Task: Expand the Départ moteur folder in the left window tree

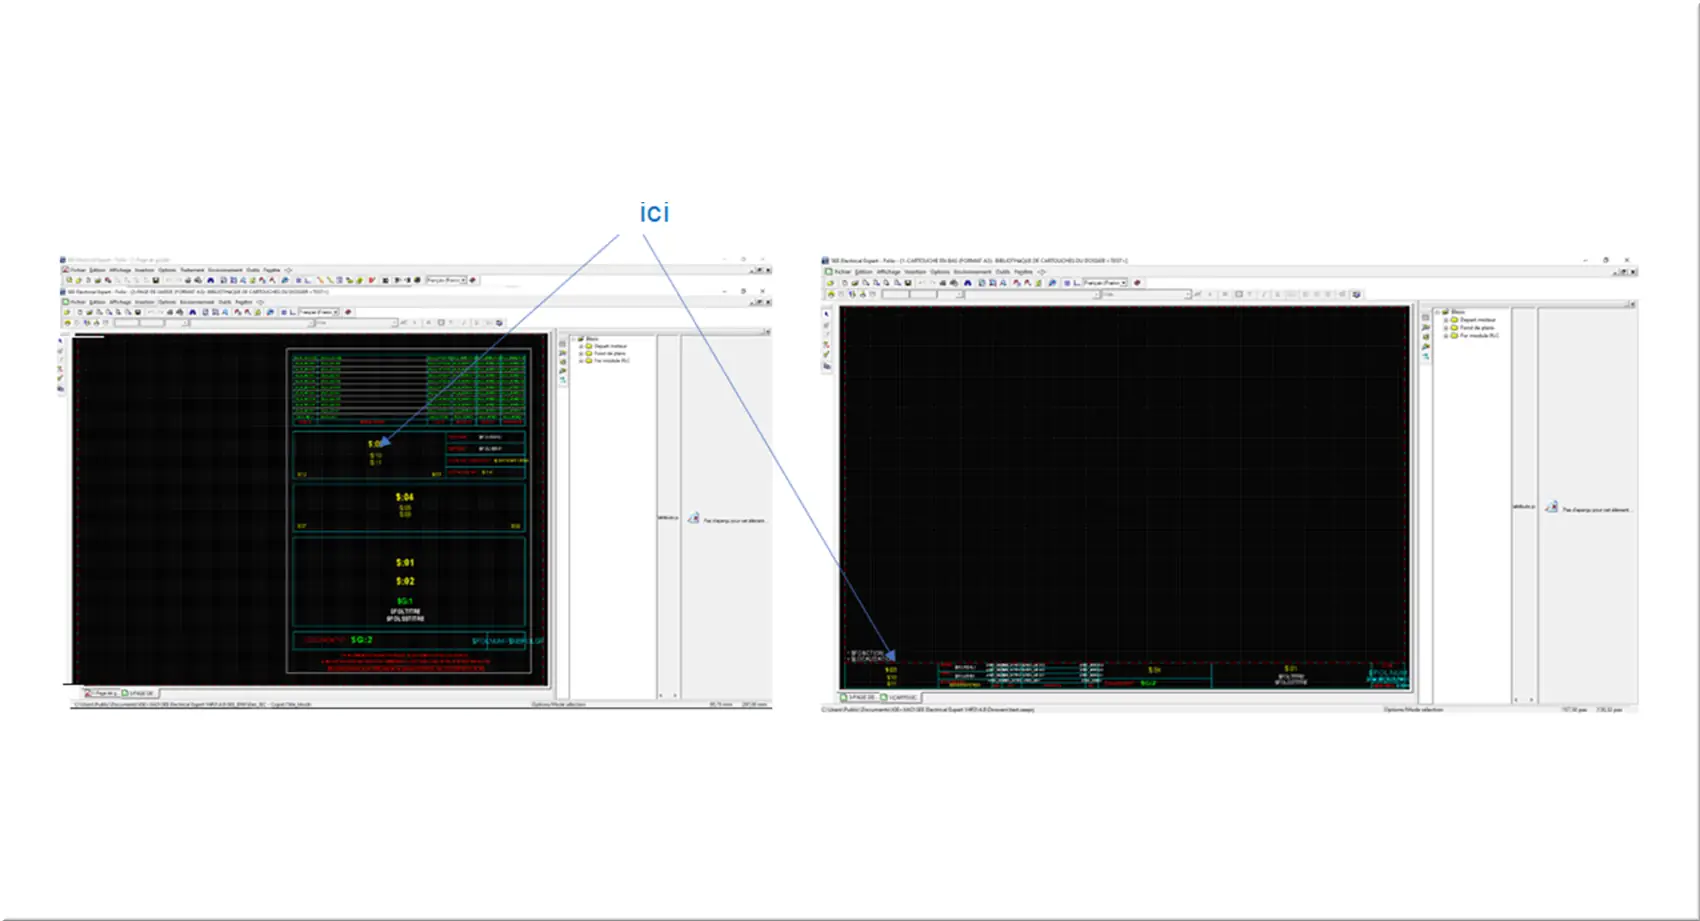Action: 581,346
